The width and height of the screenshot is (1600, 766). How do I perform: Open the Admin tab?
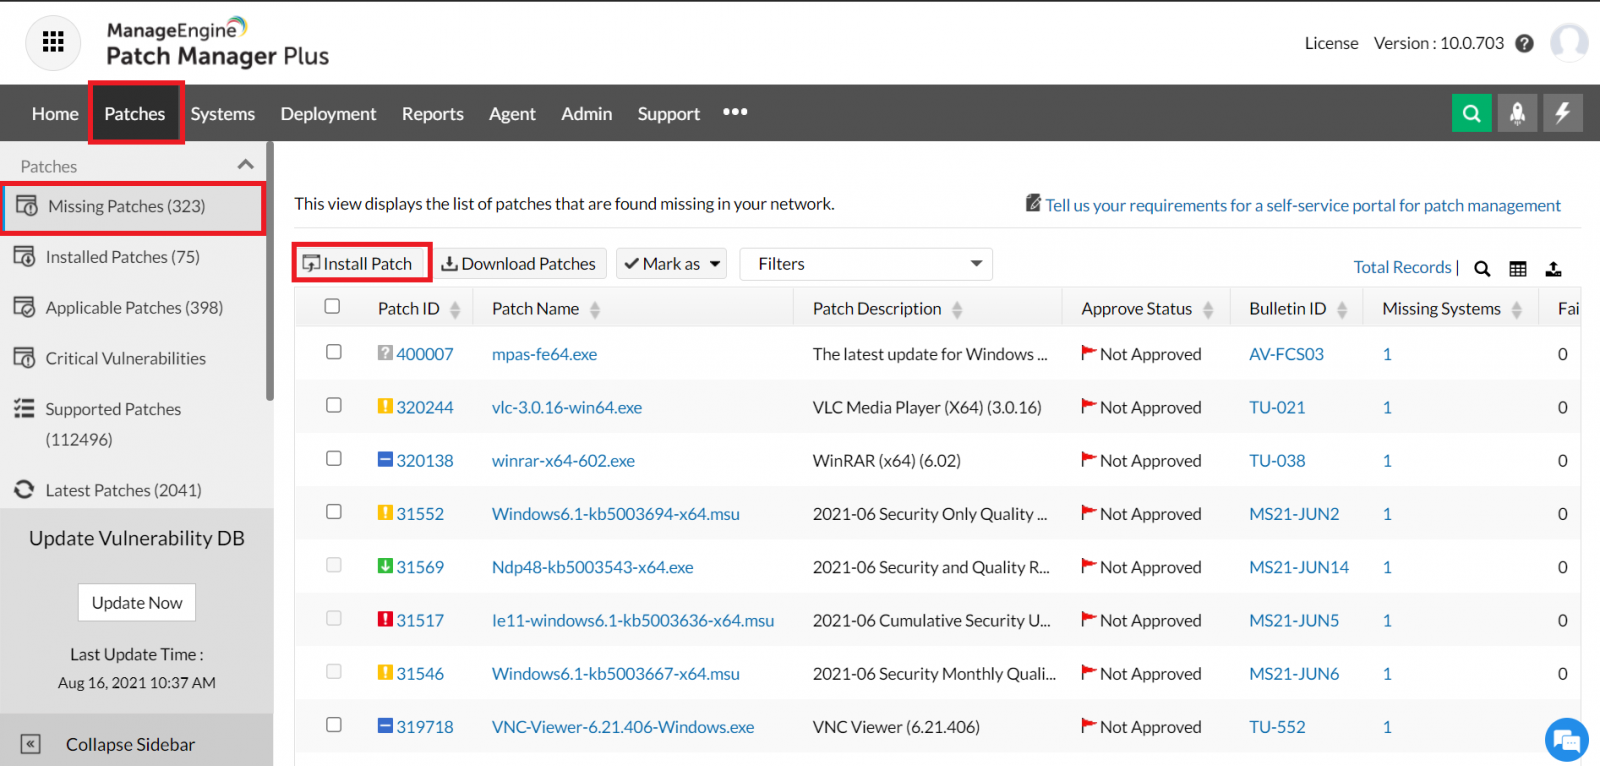click(587, 114)
